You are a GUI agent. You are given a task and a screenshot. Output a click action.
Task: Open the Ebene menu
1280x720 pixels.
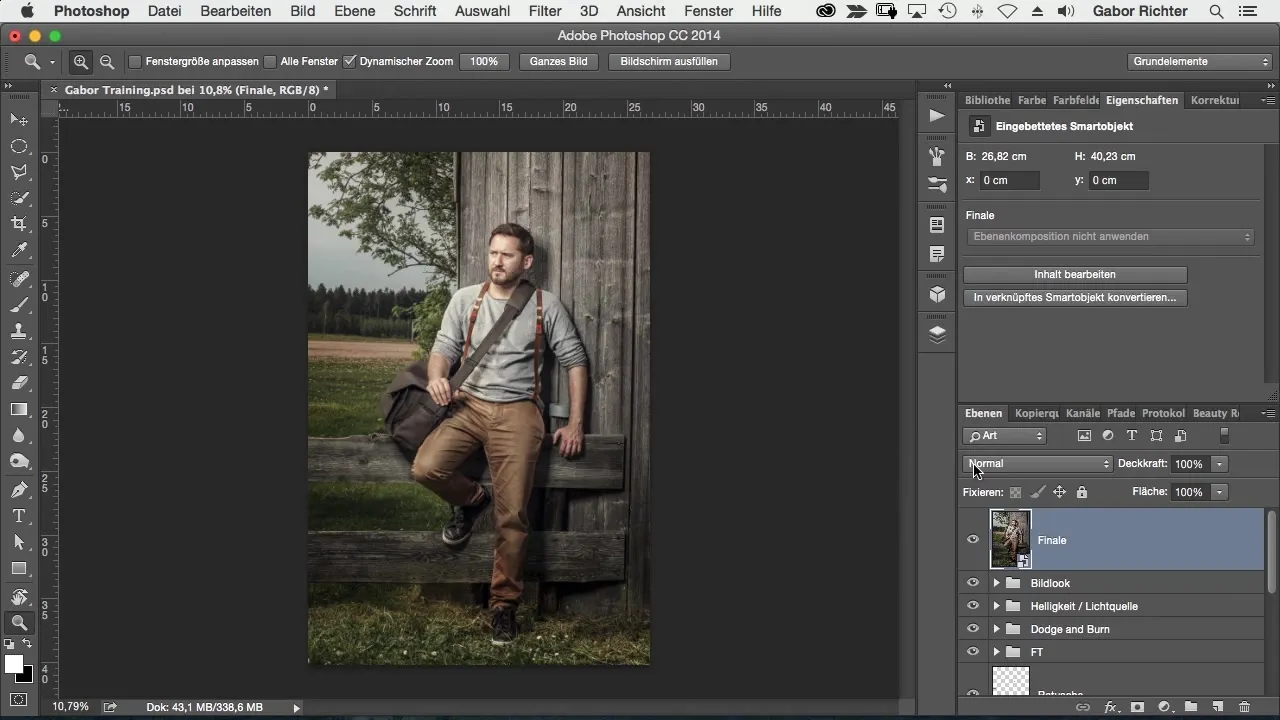click(355, 11)
